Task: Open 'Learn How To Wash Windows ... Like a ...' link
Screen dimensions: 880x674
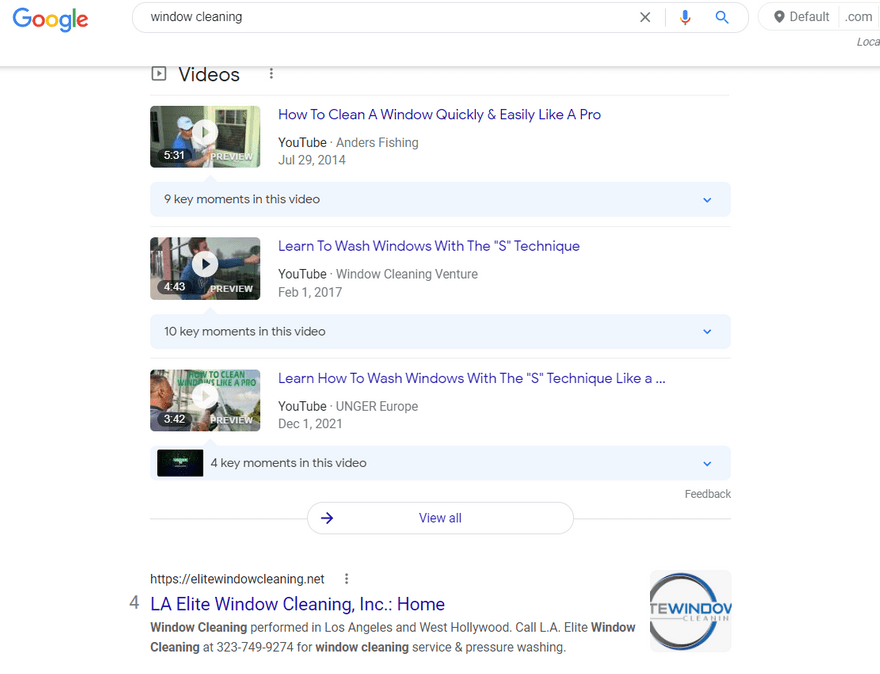Action: [x=472, y=378]
